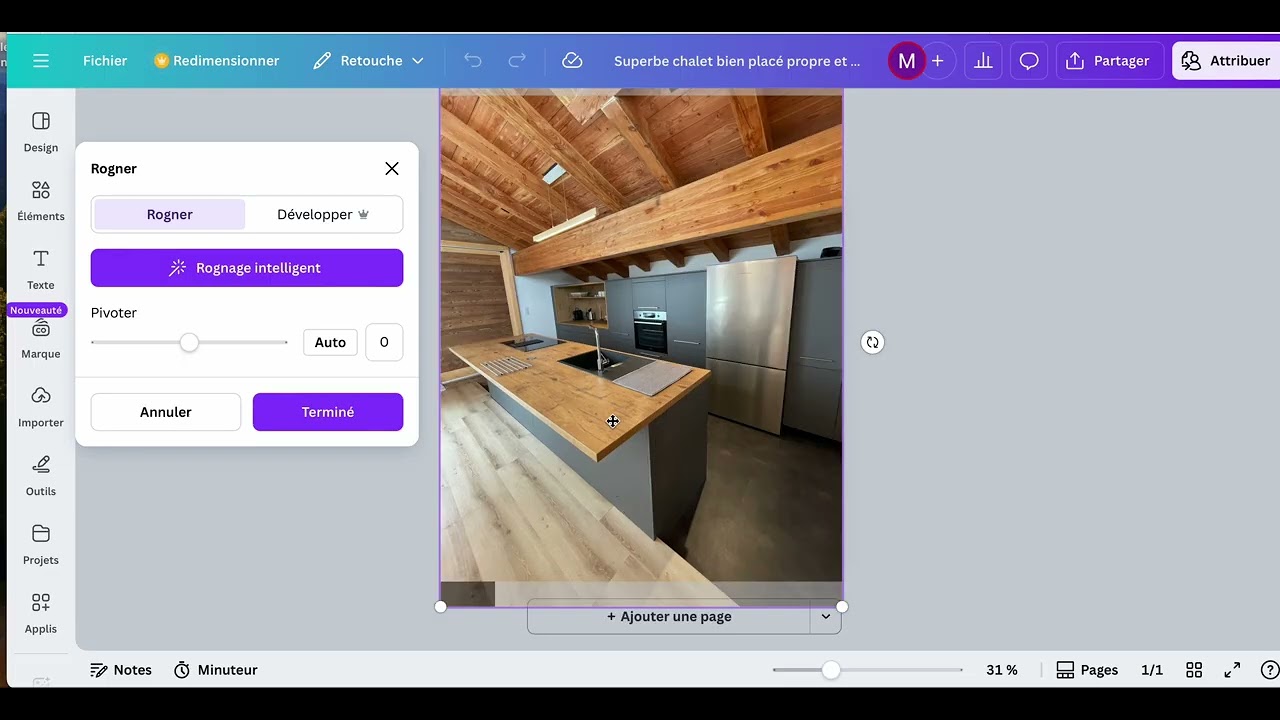Expand the Retouche dropdown

pyautogui.click(x=368, y=61)
